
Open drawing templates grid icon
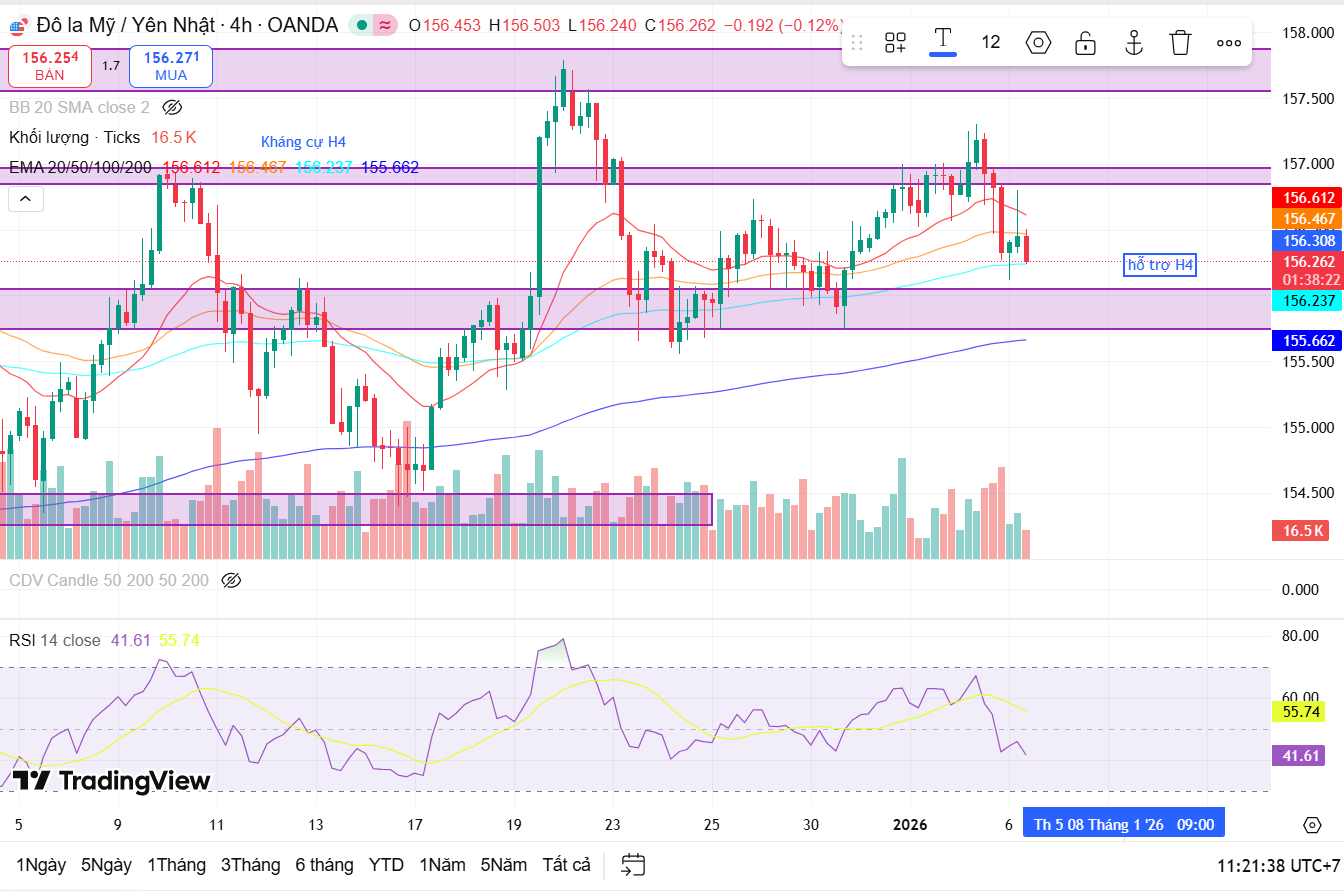(894, 42)
